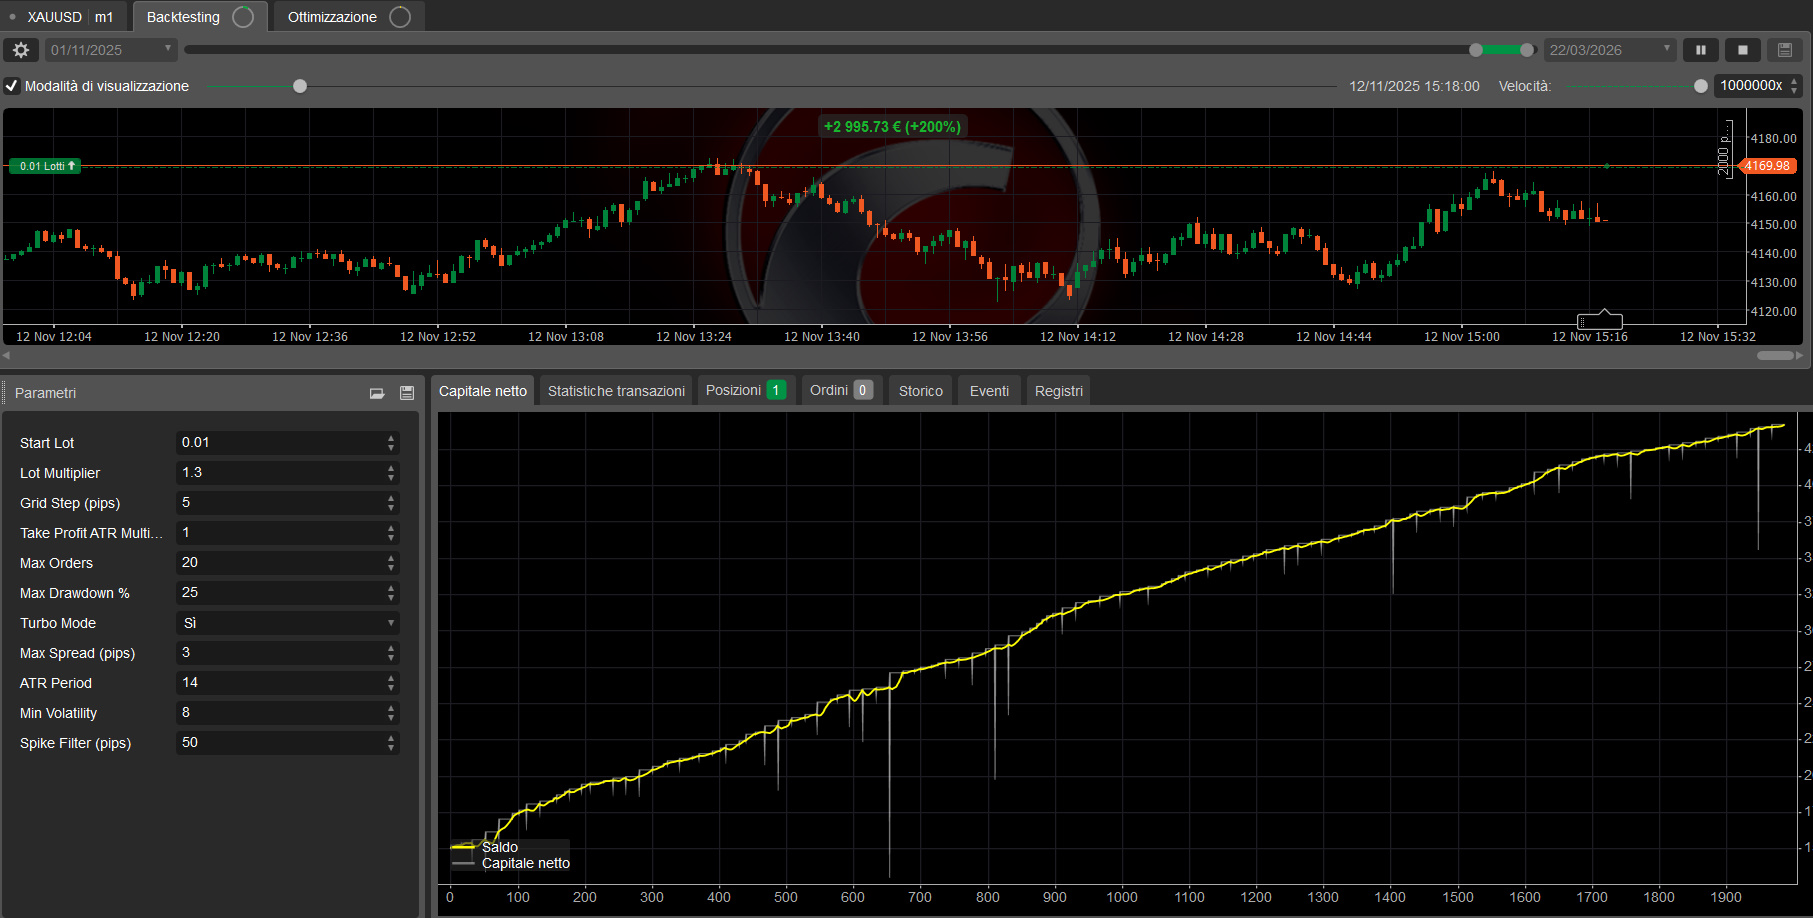The width and height of the screenshot is (1813, 918).
Task: Click the save floppy icon next to stop
Action: coord(1785,50)
